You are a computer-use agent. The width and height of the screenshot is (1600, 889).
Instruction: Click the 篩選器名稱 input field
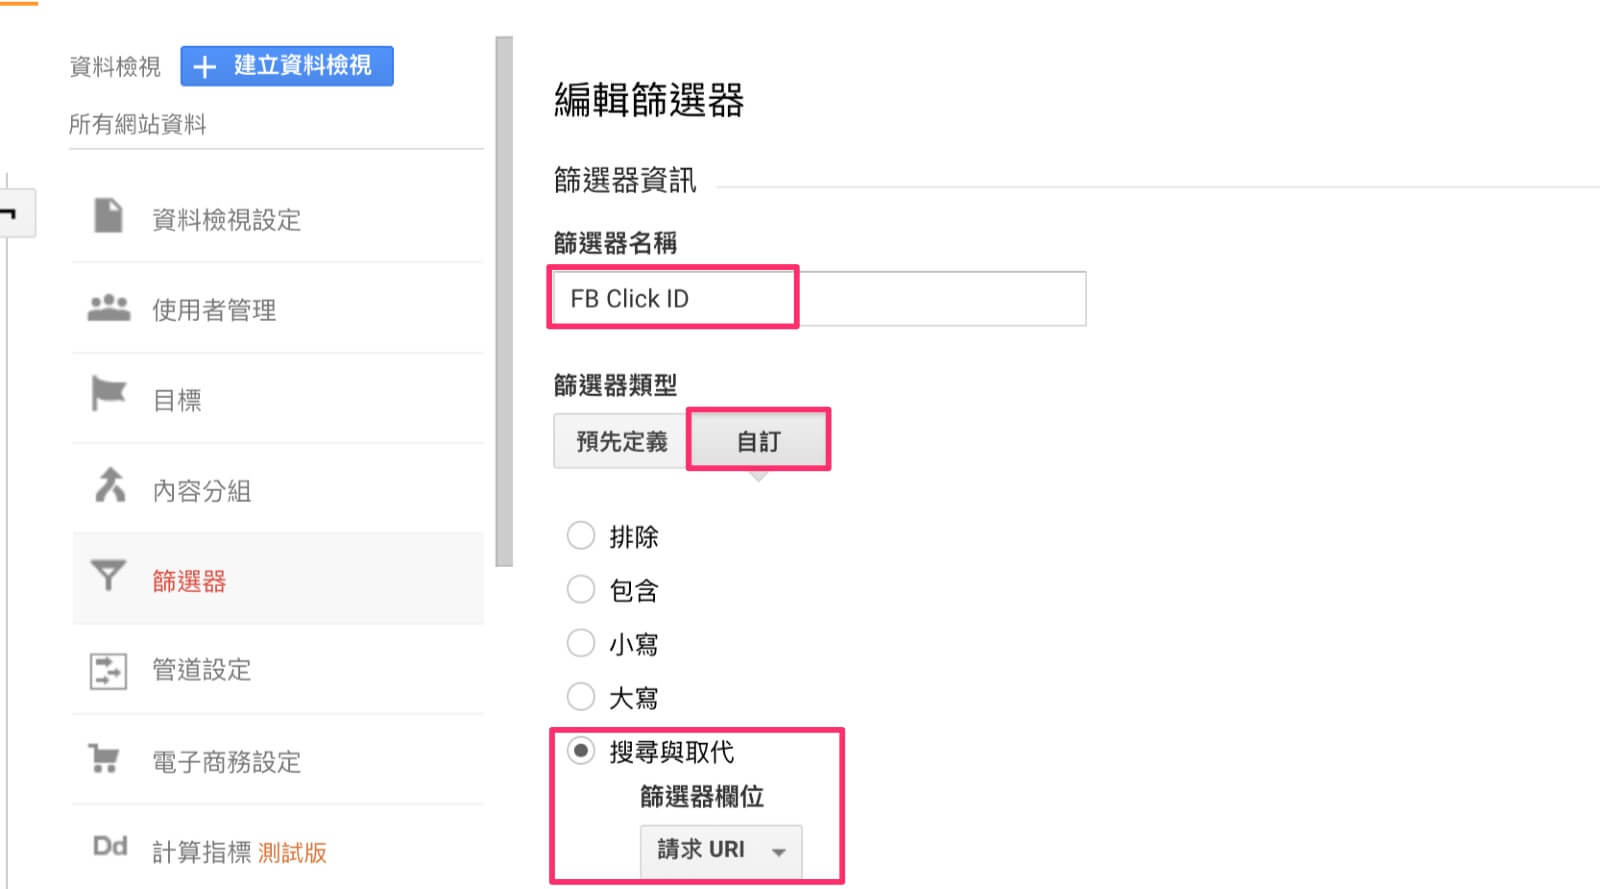click(818, 298)
